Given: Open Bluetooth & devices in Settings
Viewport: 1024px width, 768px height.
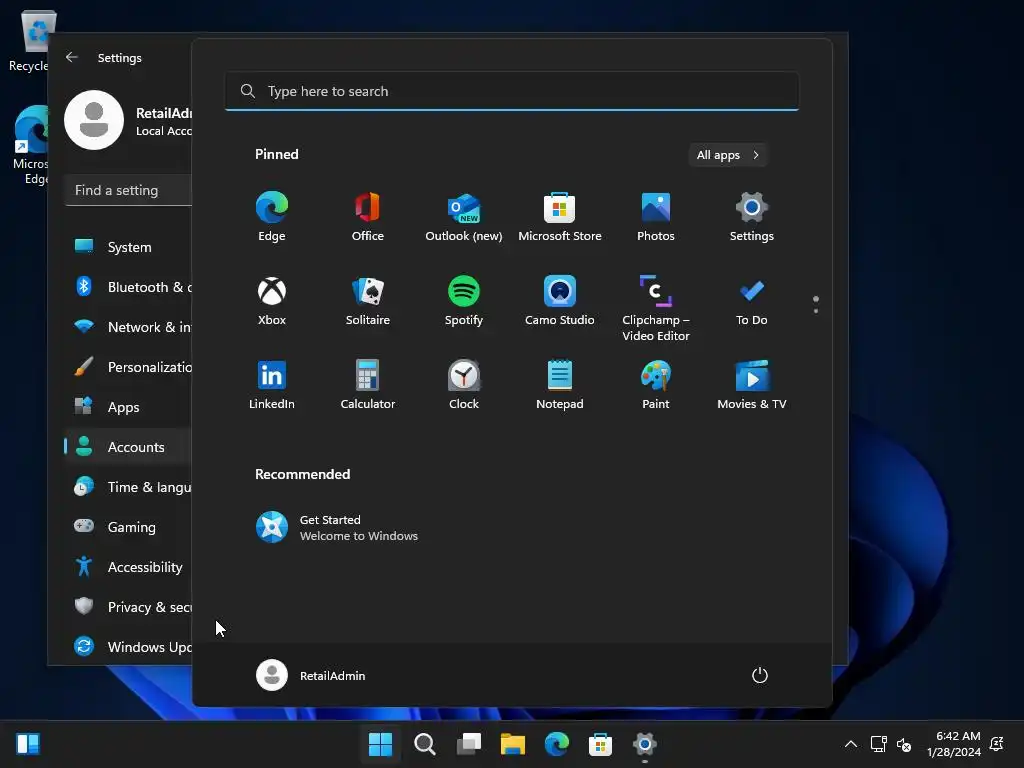Looking at the screenshot, I should [129, 287].
